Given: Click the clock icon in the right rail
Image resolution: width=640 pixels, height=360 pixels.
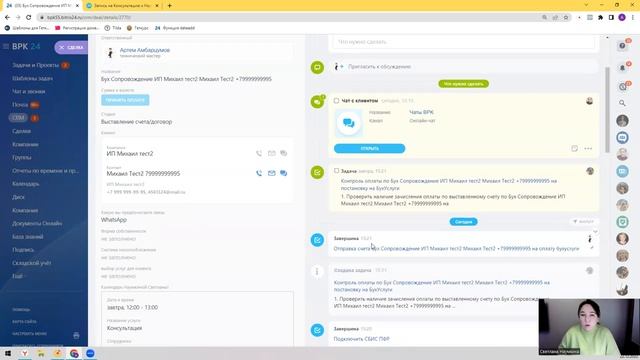Looking at the screenshot, I should 622,87.
